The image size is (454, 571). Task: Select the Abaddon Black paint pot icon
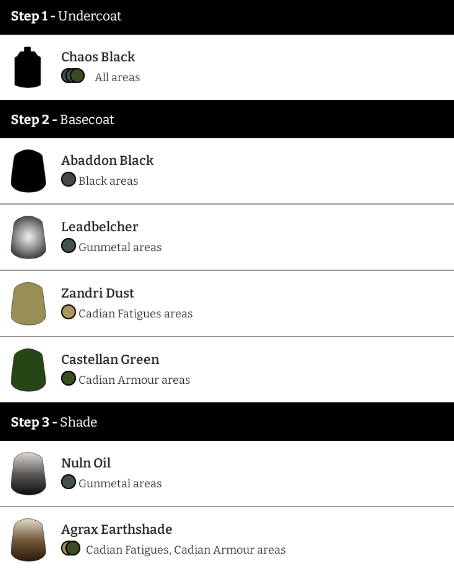click(x=28, y=170)
